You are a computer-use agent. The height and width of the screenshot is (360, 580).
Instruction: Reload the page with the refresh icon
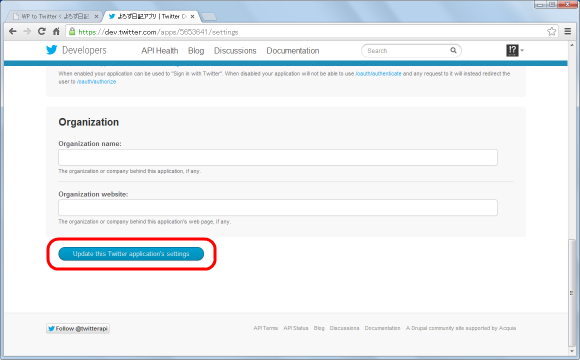(x=42, y=31)
